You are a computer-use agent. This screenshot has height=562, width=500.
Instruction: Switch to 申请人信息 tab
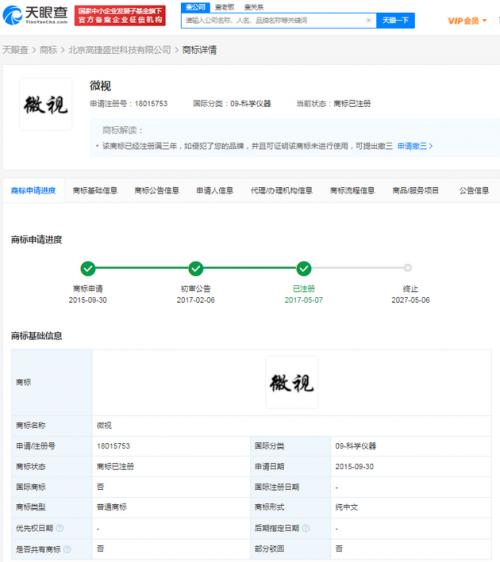(x=215, y=190)
